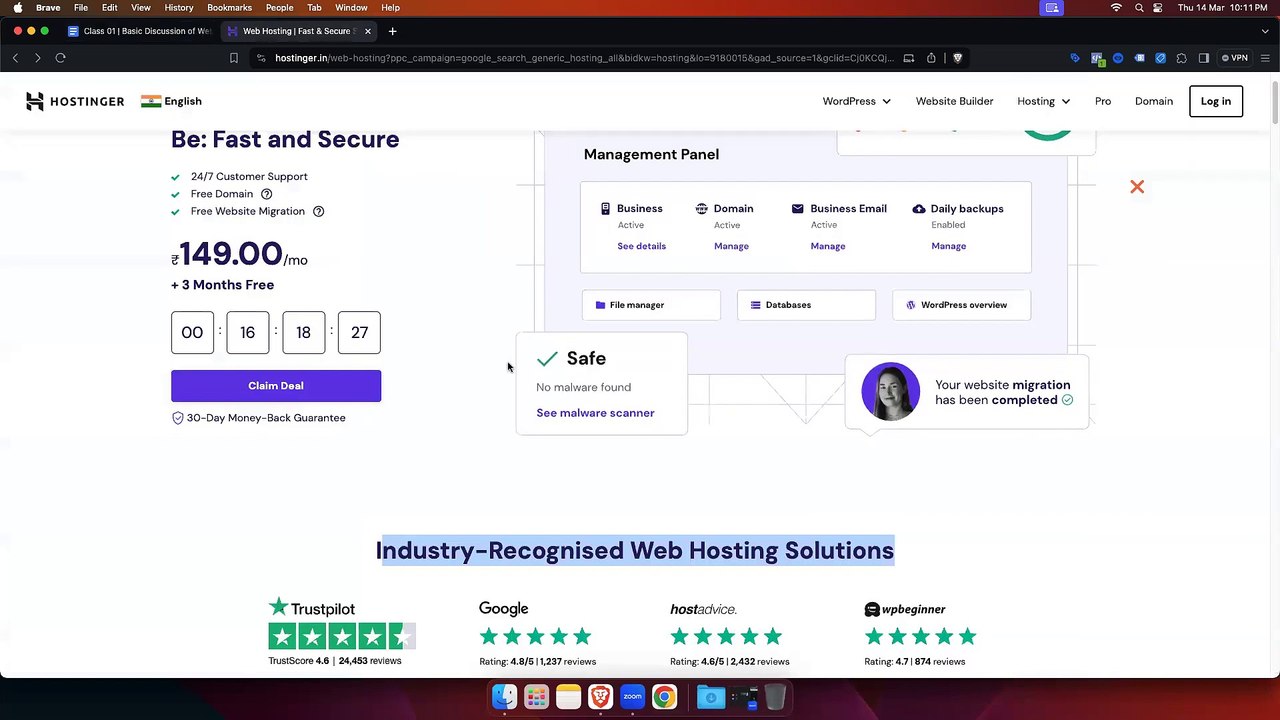
Task: Expand the WordPress navigation dropdown
Action: pos(856,101)
